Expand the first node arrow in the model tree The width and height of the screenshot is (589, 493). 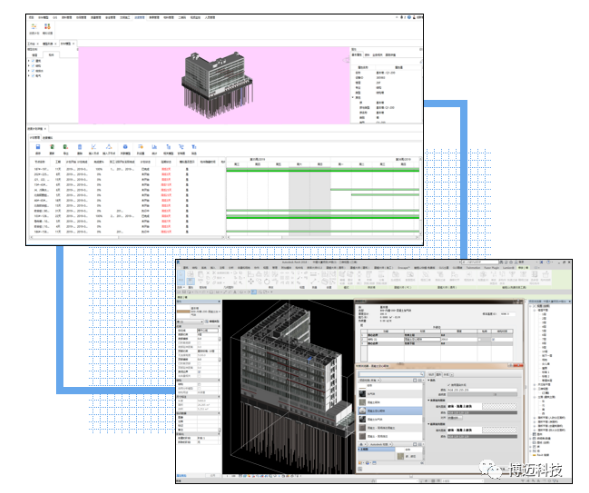(29, 61)
